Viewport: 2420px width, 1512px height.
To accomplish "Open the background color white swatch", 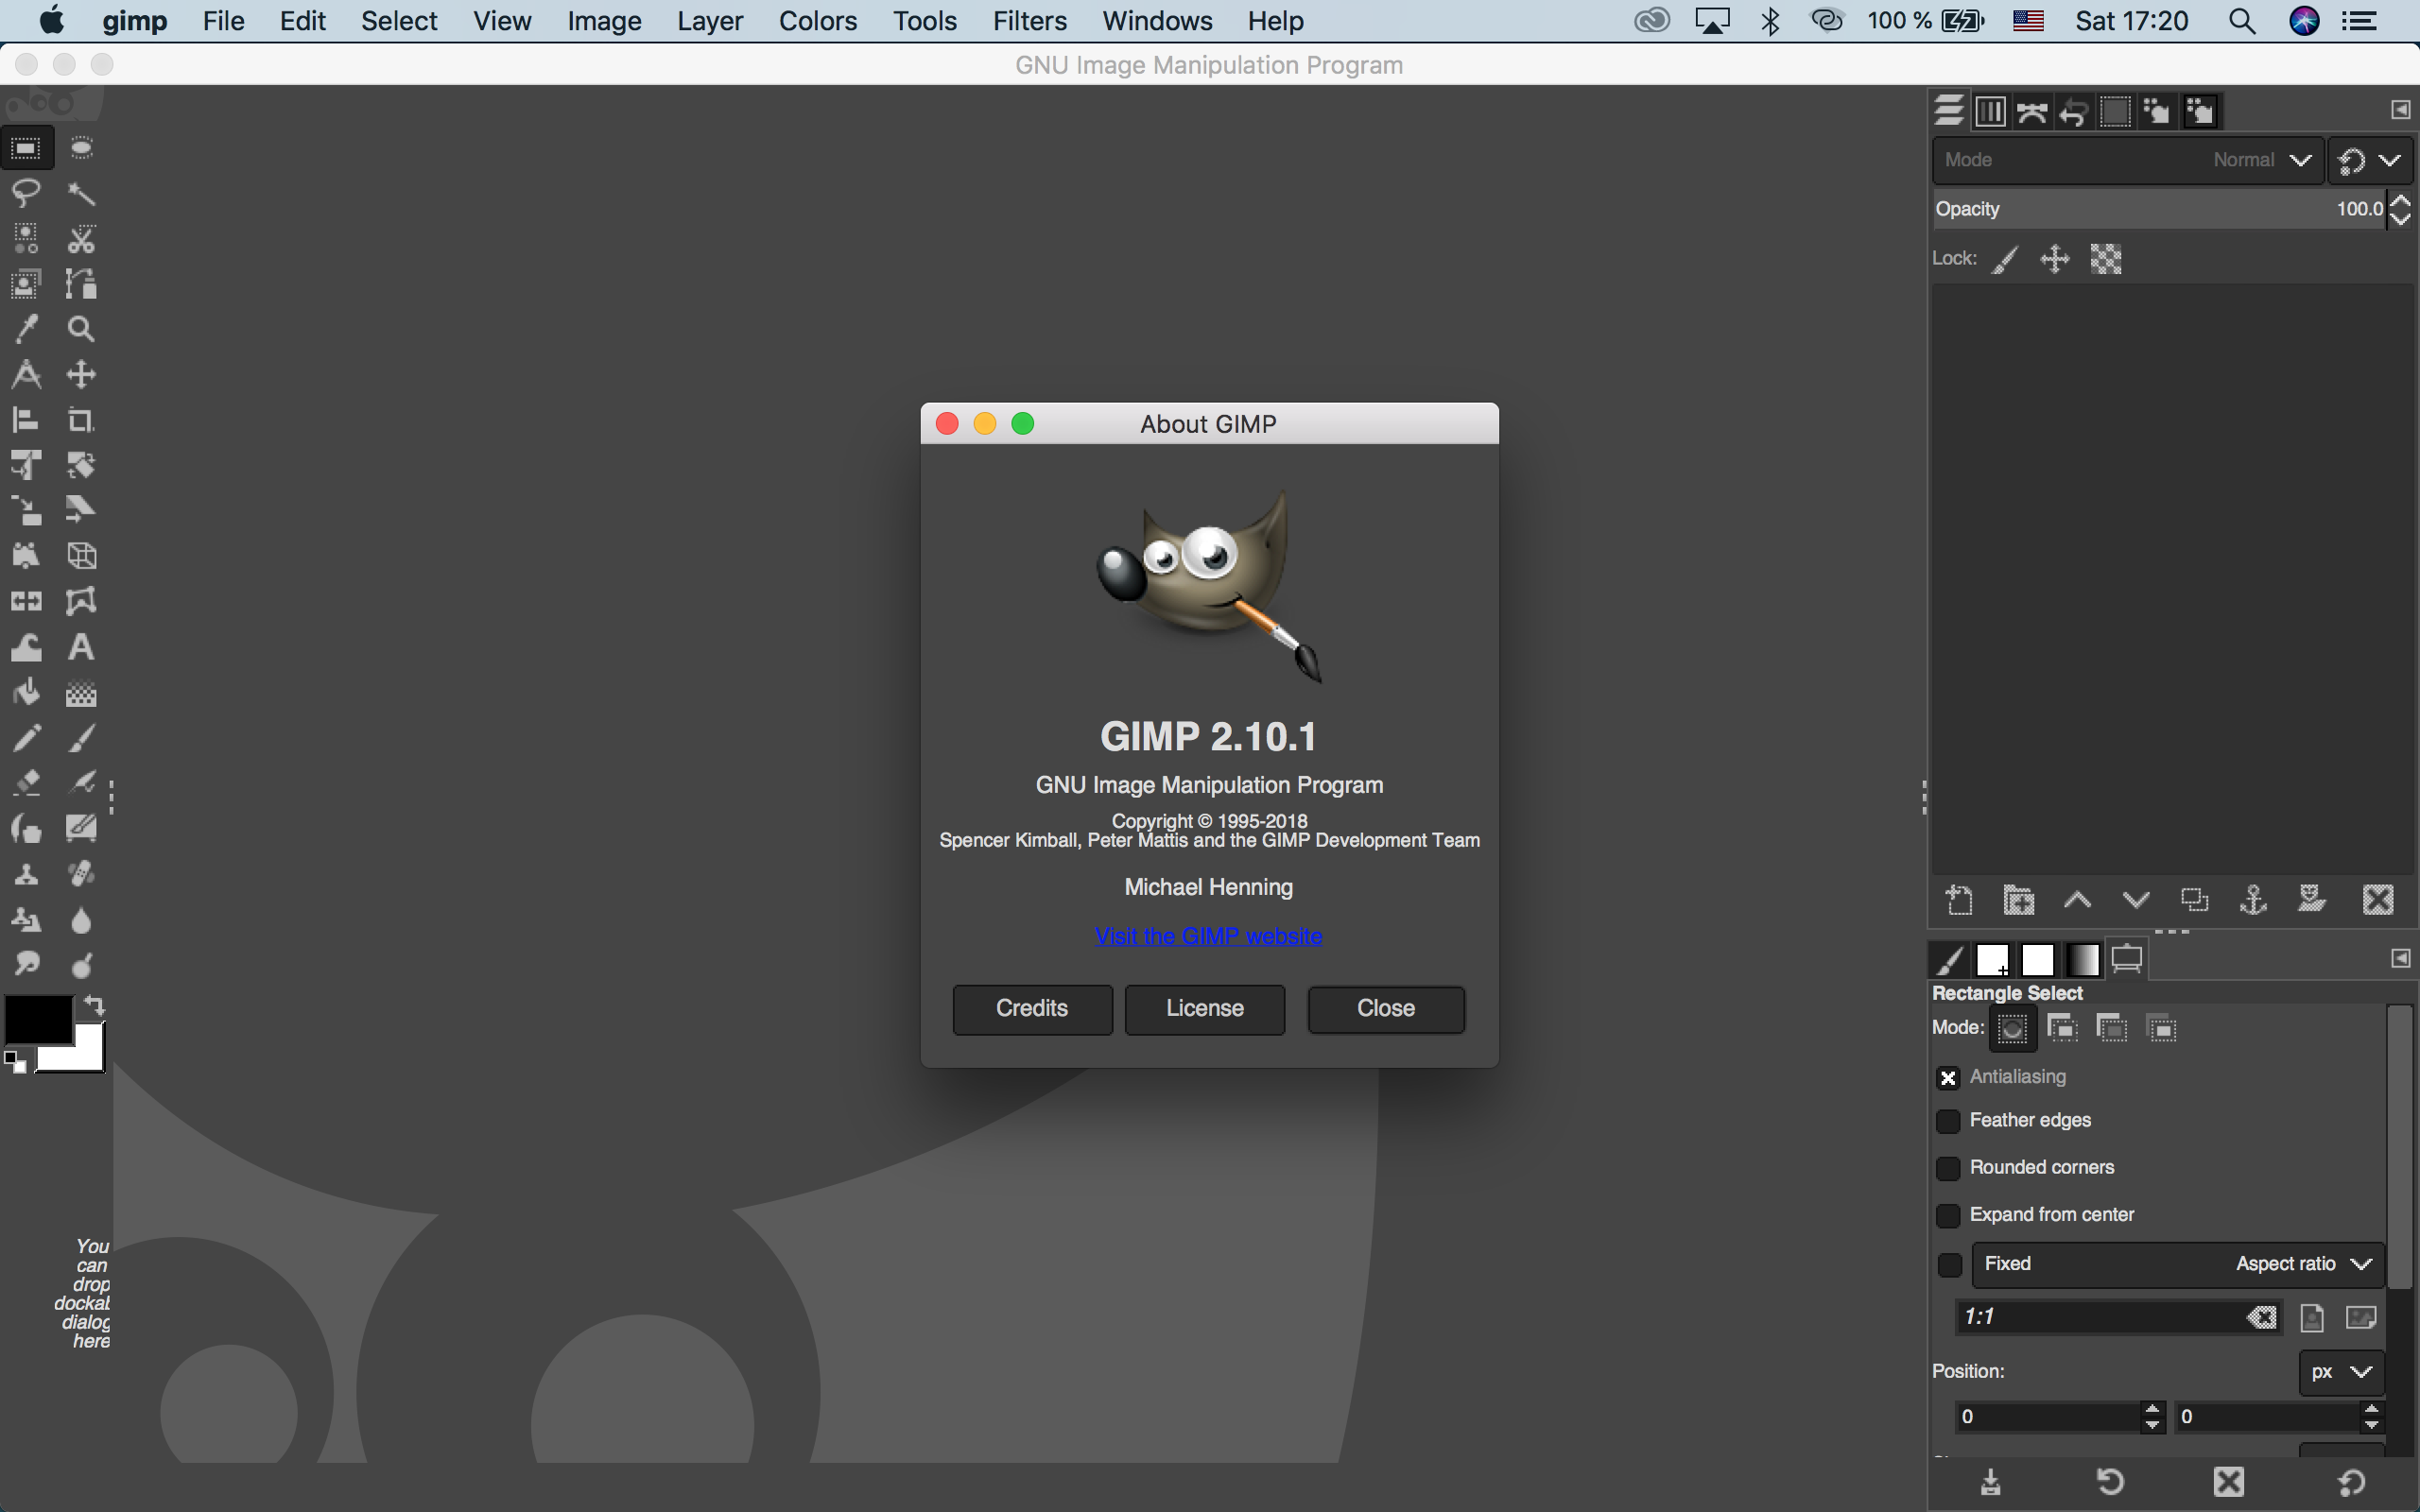I will coord(86,1056).
